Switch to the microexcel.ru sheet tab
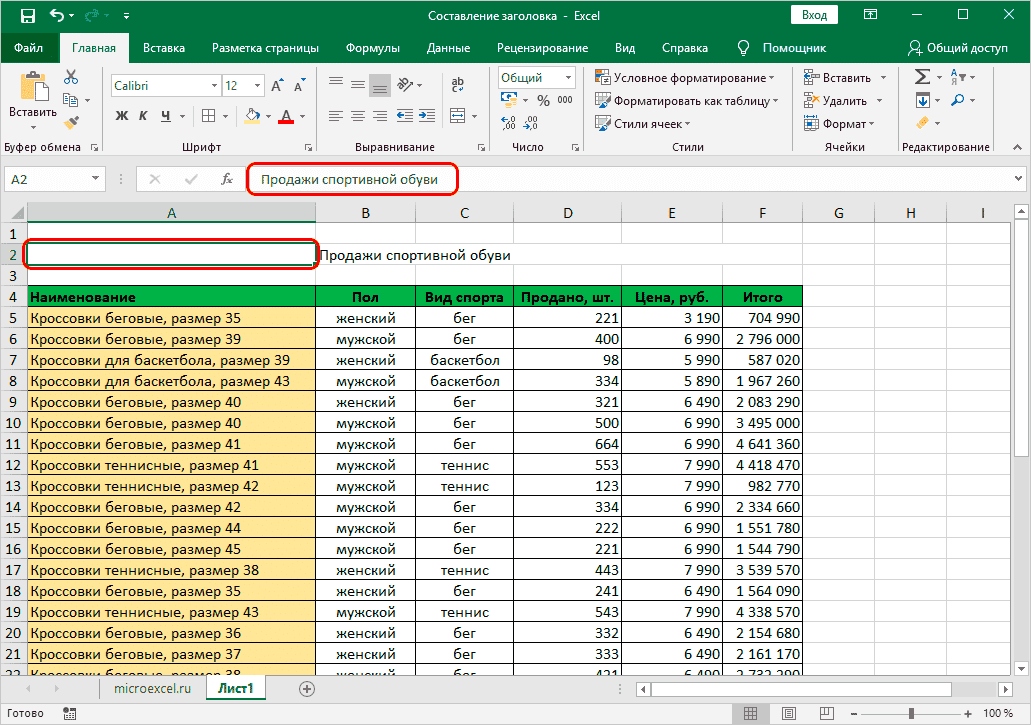Screen dimensions: 1031x725 (152, 688)
